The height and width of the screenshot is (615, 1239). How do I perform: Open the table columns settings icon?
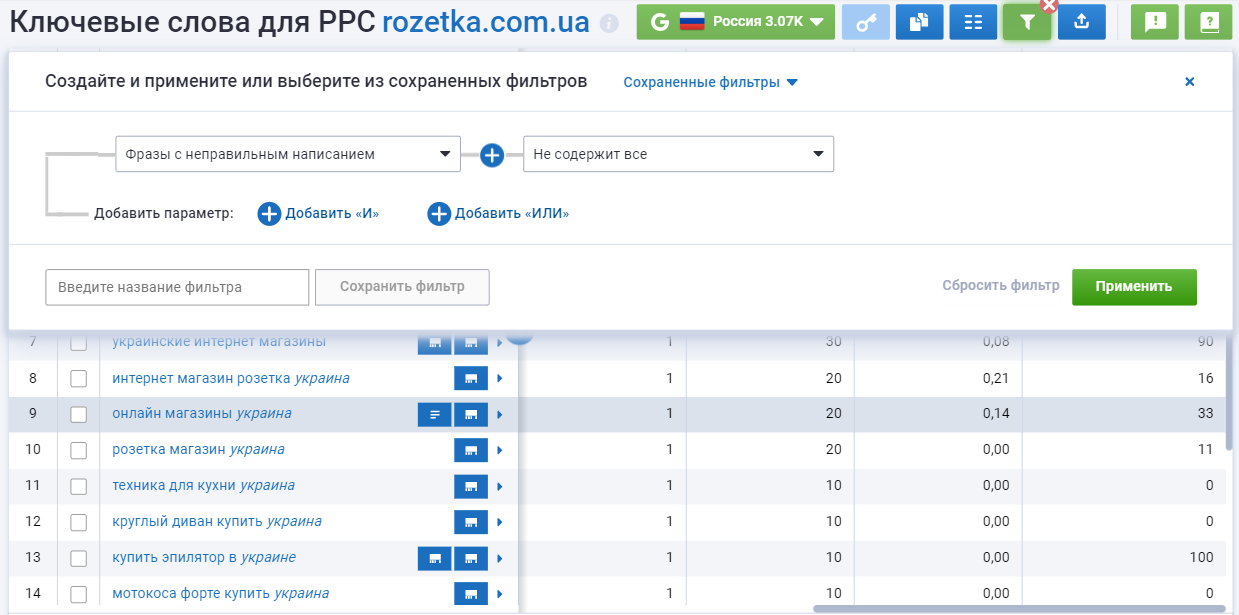973,22
